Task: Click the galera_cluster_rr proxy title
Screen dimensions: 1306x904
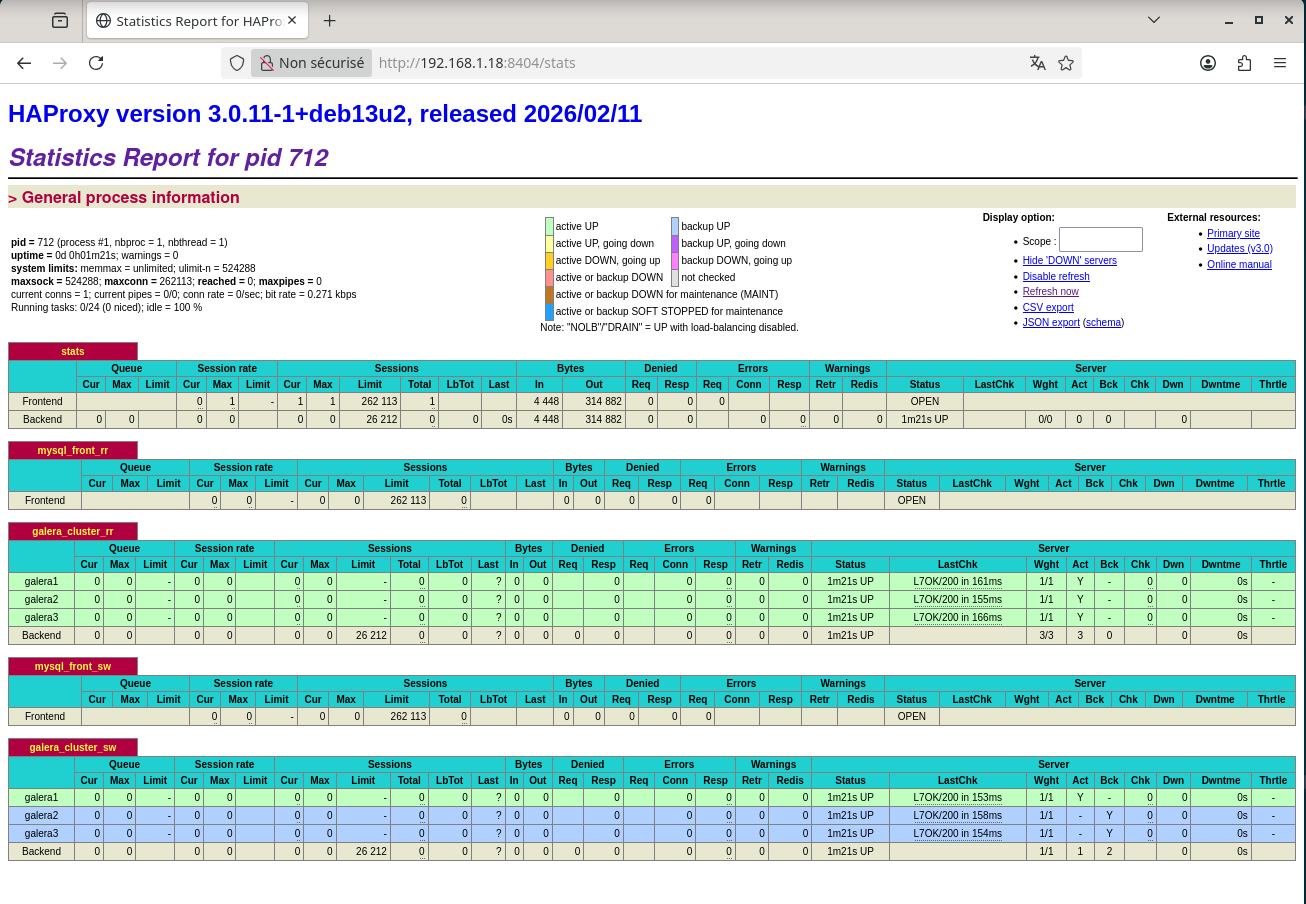Action: pos(73,532)
